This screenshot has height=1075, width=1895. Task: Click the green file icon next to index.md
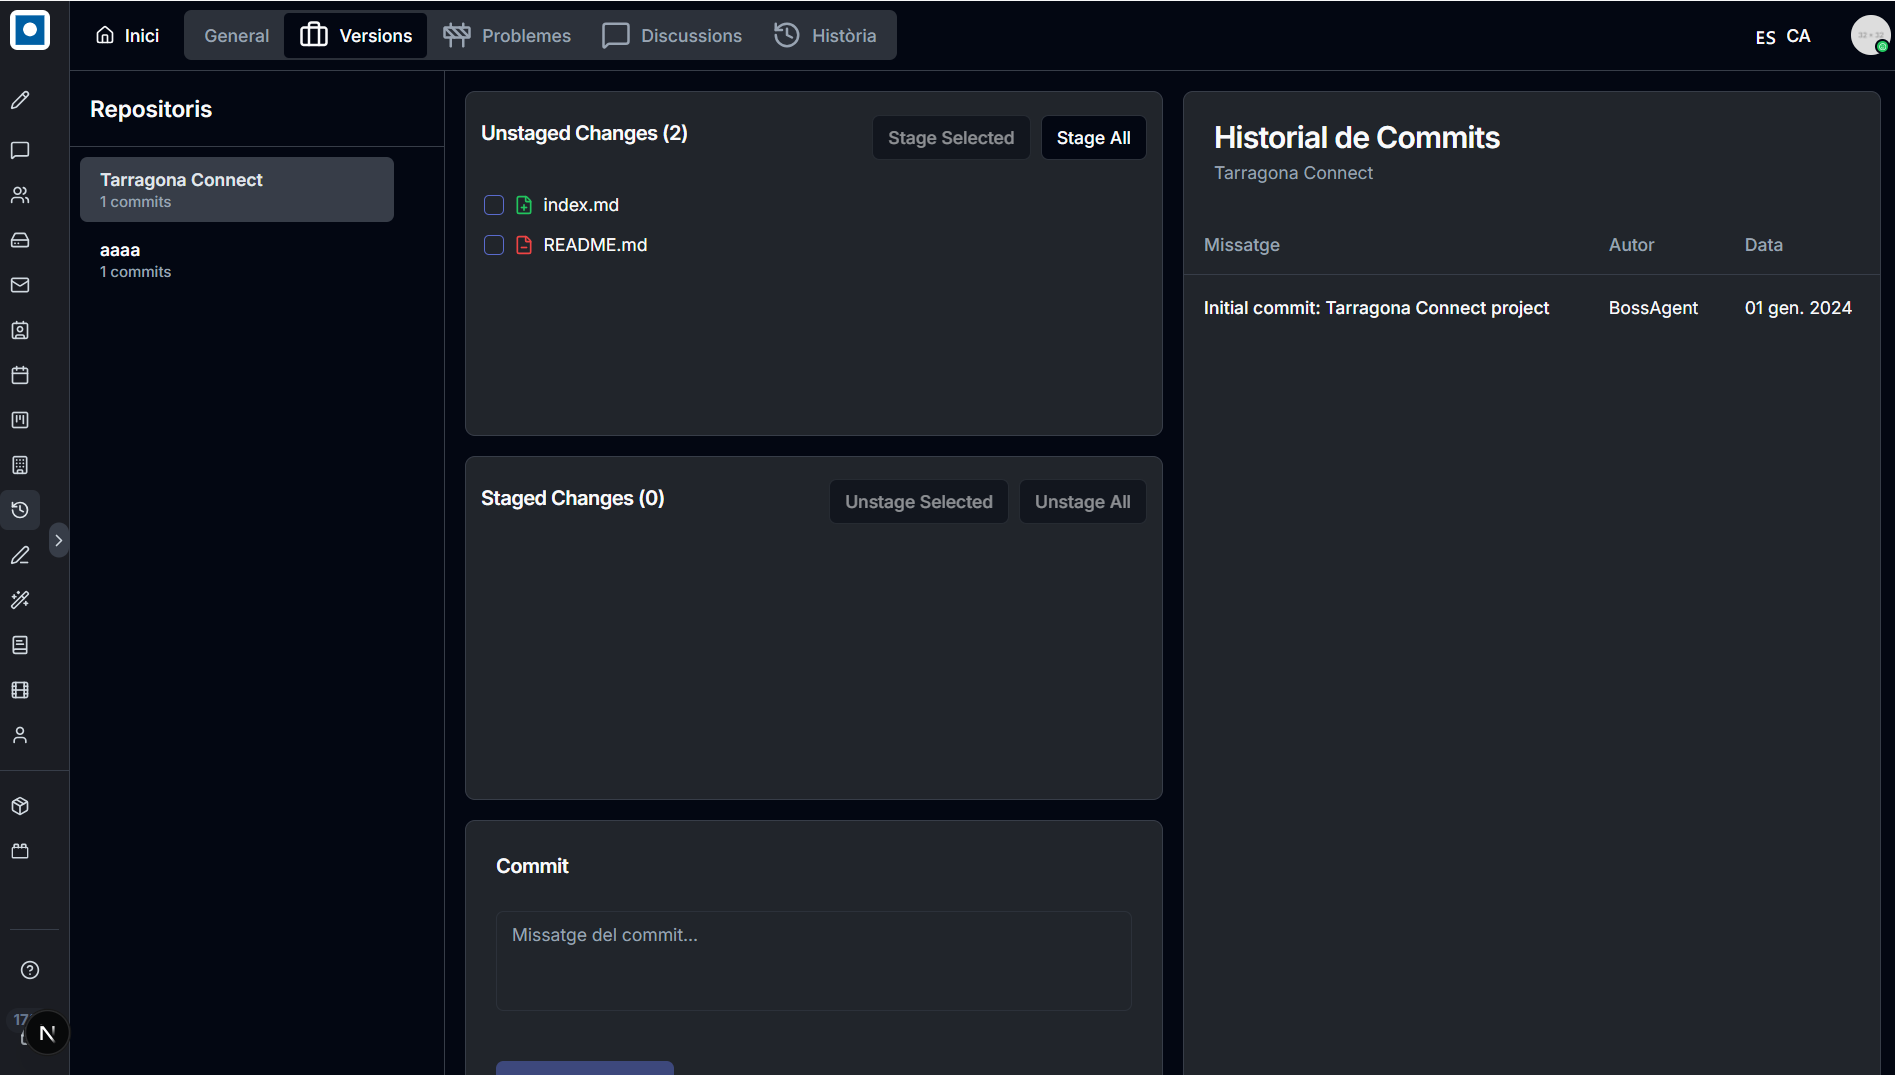point(524,205)
